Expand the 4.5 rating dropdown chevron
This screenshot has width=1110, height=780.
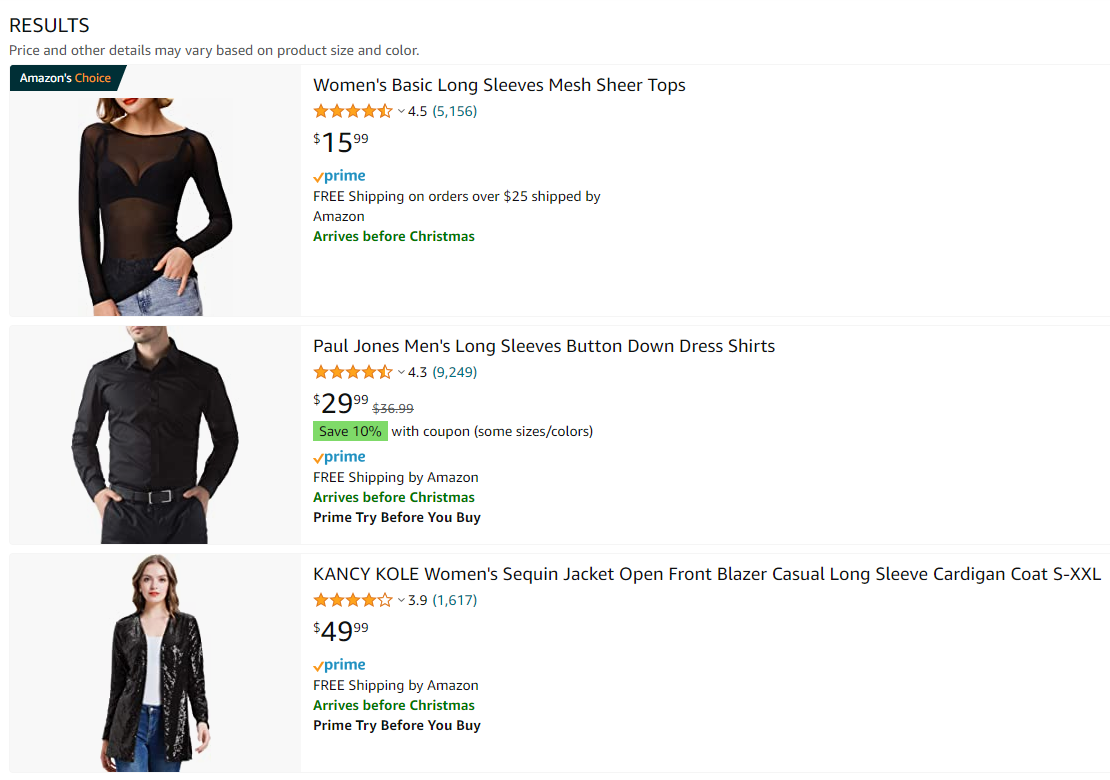[401, 111]
